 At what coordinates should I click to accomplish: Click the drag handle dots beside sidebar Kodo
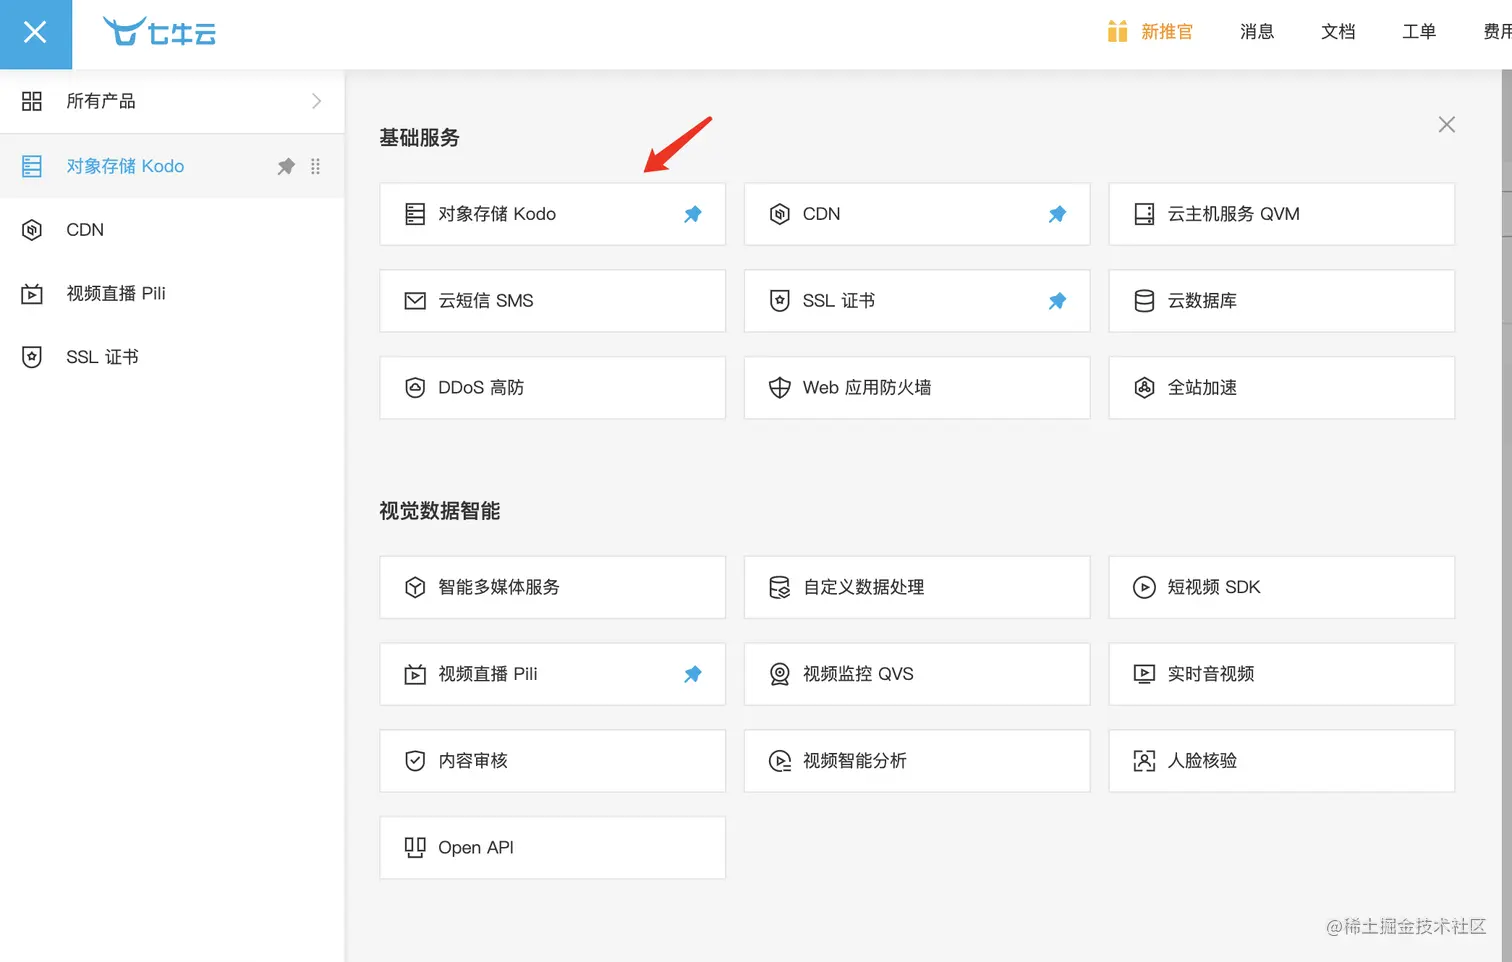click(x=315, y=166)
